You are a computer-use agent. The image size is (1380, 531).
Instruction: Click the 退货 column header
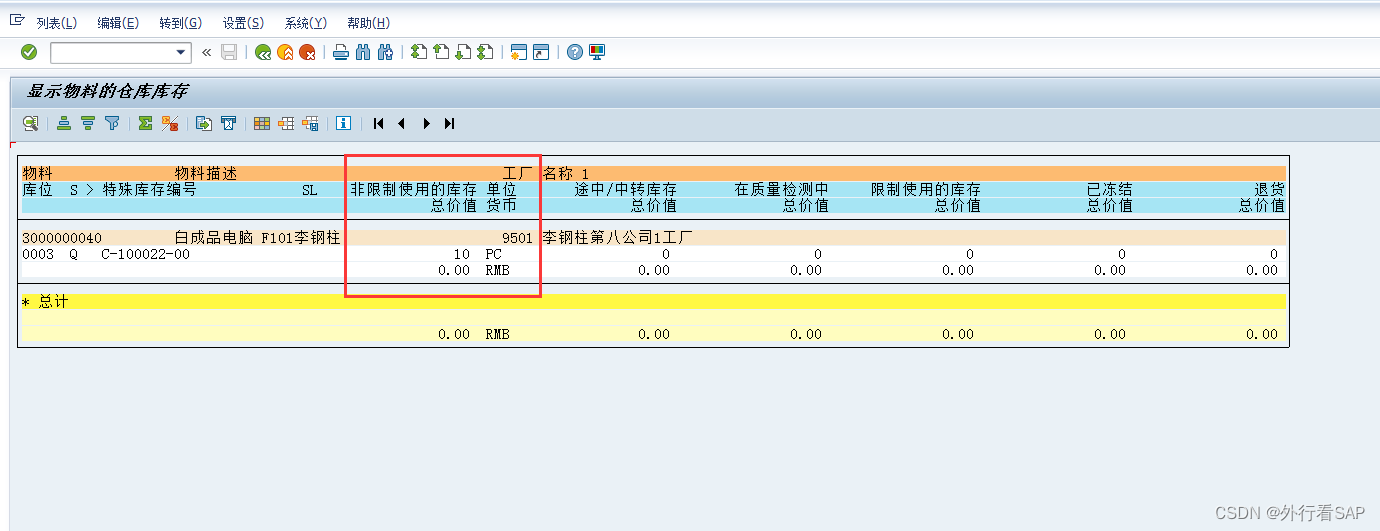pyautogui.click(x=1270, y=189)
